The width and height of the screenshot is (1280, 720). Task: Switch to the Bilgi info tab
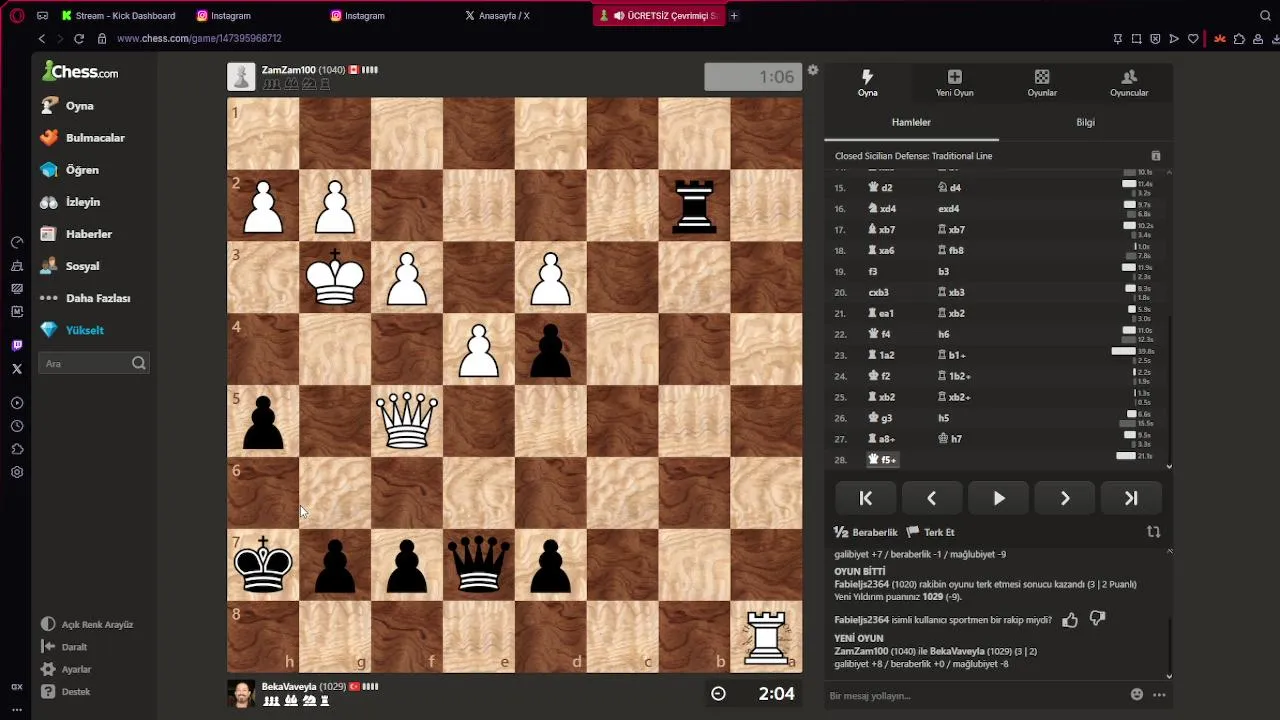1085,122
